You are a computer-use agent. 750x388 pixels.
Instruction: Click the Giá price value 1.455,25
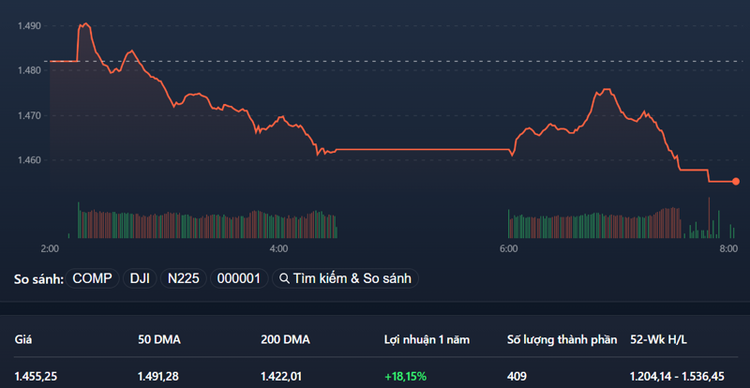pyautogui.click(x=36, y=377)
